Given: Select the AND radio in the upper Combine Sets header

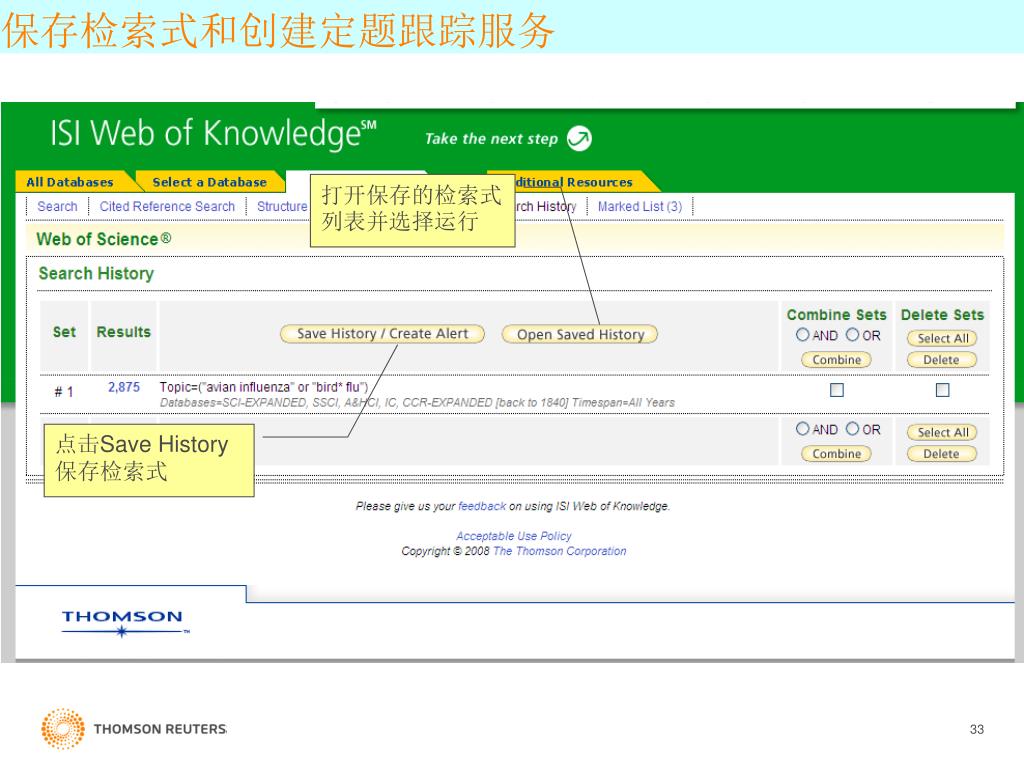Looking at the screenshot, I should coord(803,335).
